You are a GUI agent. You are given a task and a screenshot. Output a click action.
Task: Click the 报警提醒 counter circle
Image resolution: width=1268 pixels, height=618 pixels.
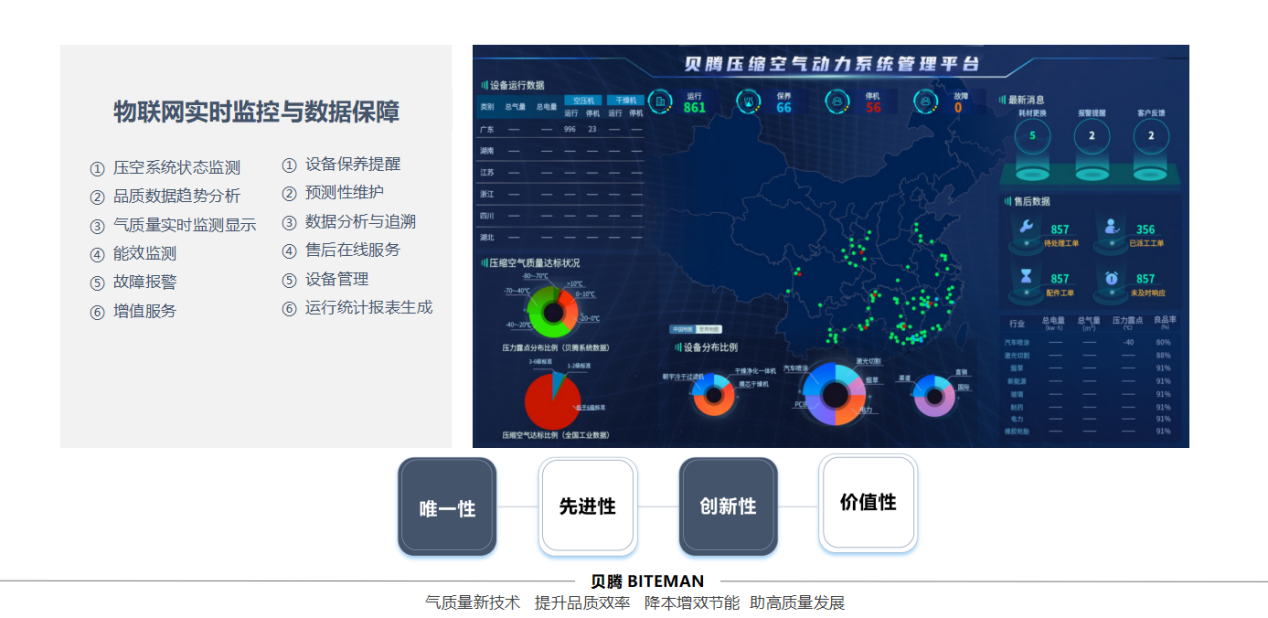coord(1092,136)
